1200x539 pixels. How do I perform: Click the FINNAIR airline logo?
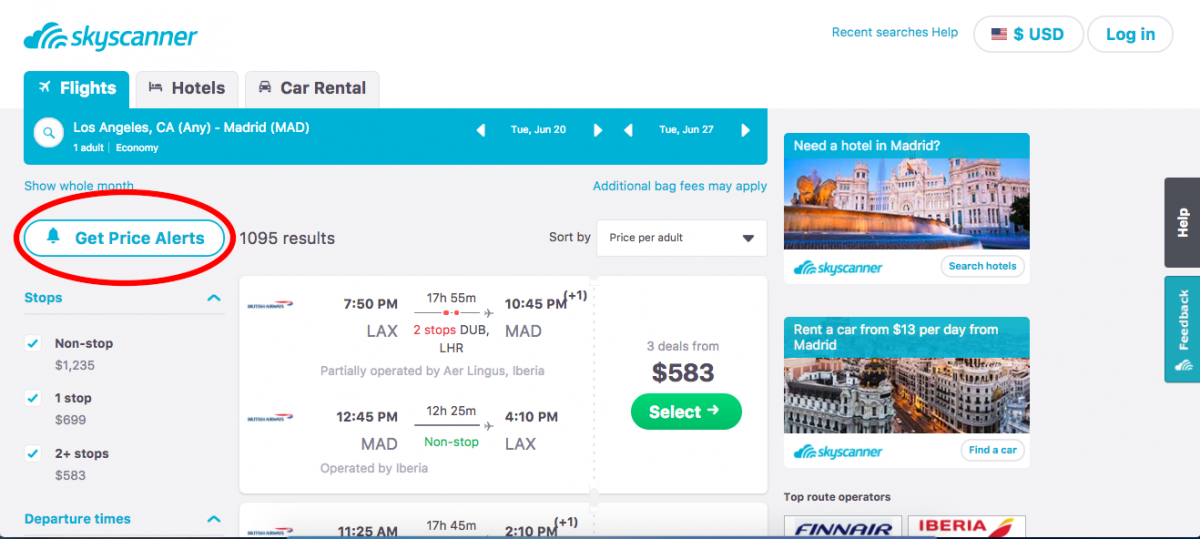coord(843,526)
